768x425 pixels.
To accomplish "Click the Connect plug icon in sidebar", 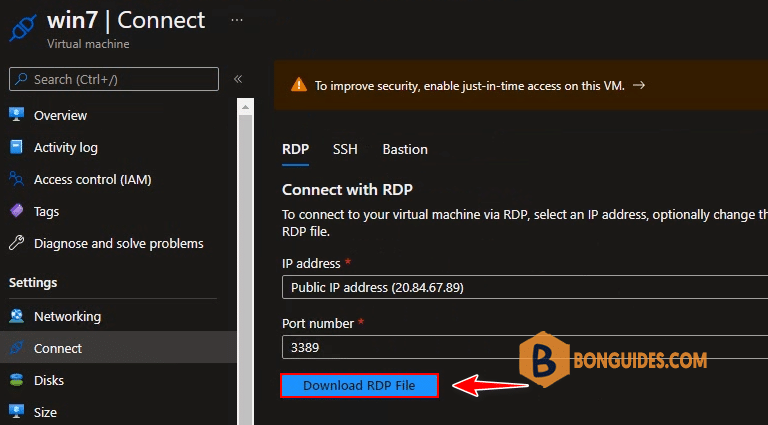I will tap(17, 348).
